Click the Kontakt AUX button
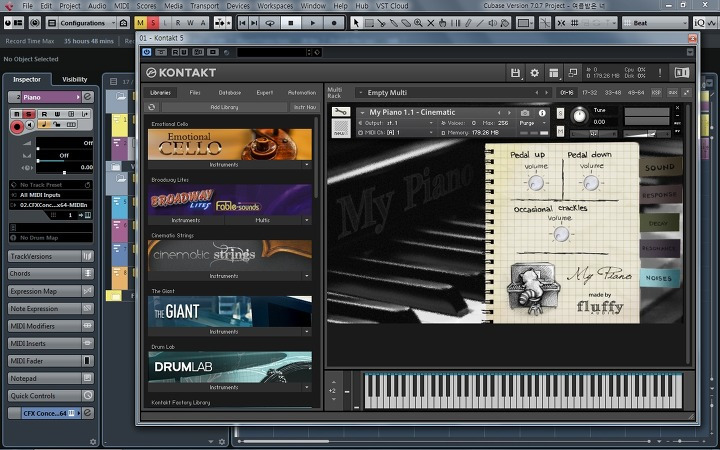 coord(673,93)
